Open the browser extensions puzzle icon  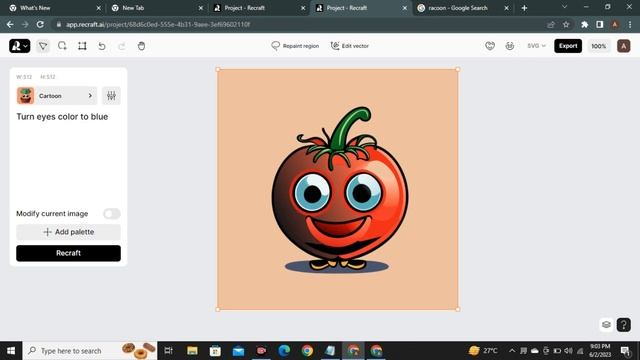[584, 24]
